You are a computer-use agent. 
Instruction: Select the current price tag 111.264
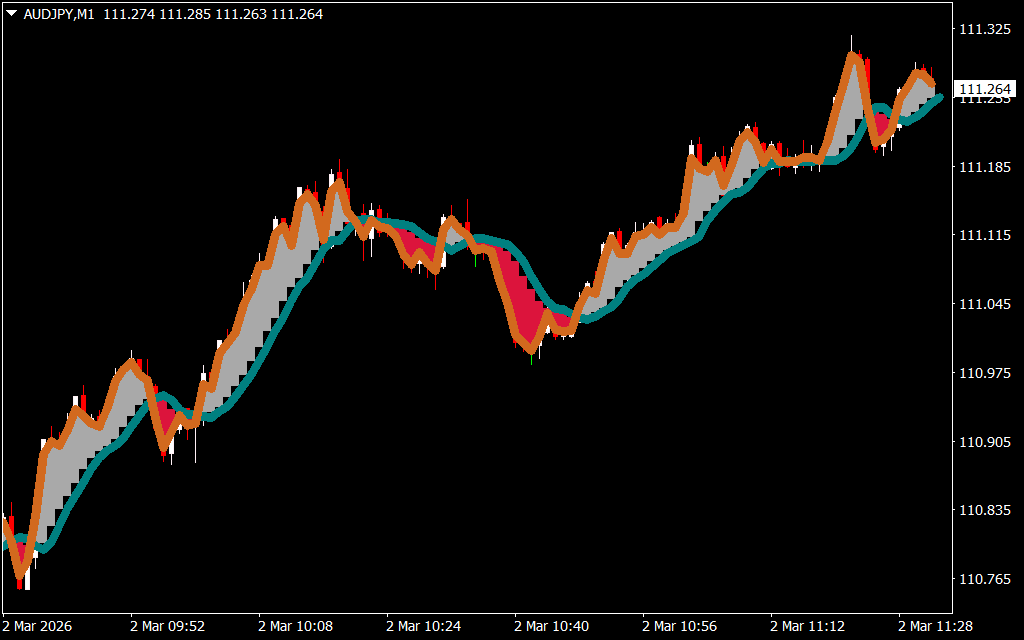(984, 89)
